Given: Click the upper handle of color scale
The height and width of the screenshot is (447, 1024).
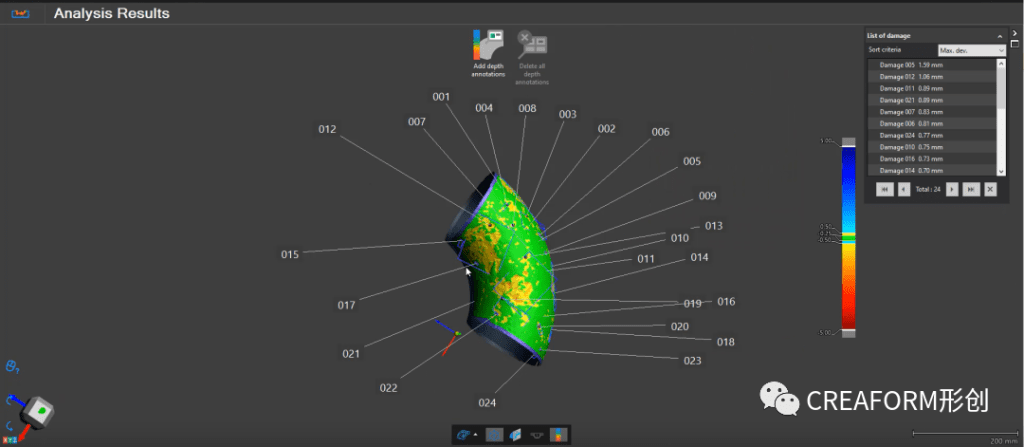Looking at the screenshot, I should [x=849, y=141].
